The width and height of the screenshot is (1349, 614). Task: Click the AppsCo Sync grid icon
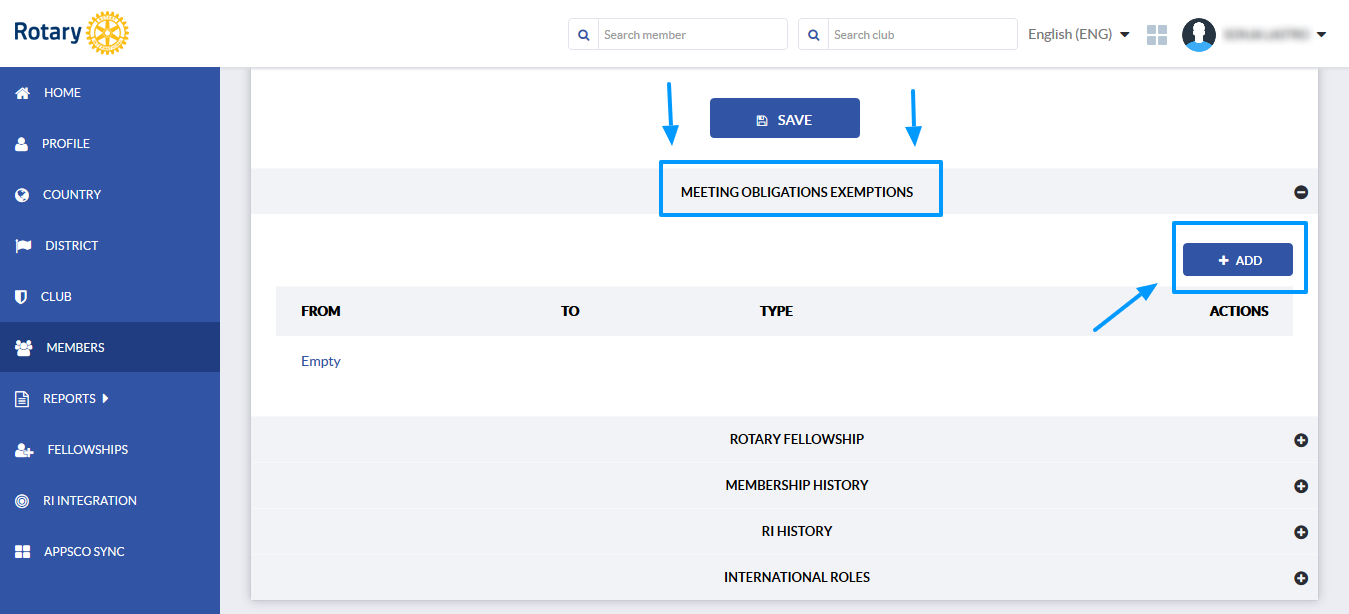point(22,552)
